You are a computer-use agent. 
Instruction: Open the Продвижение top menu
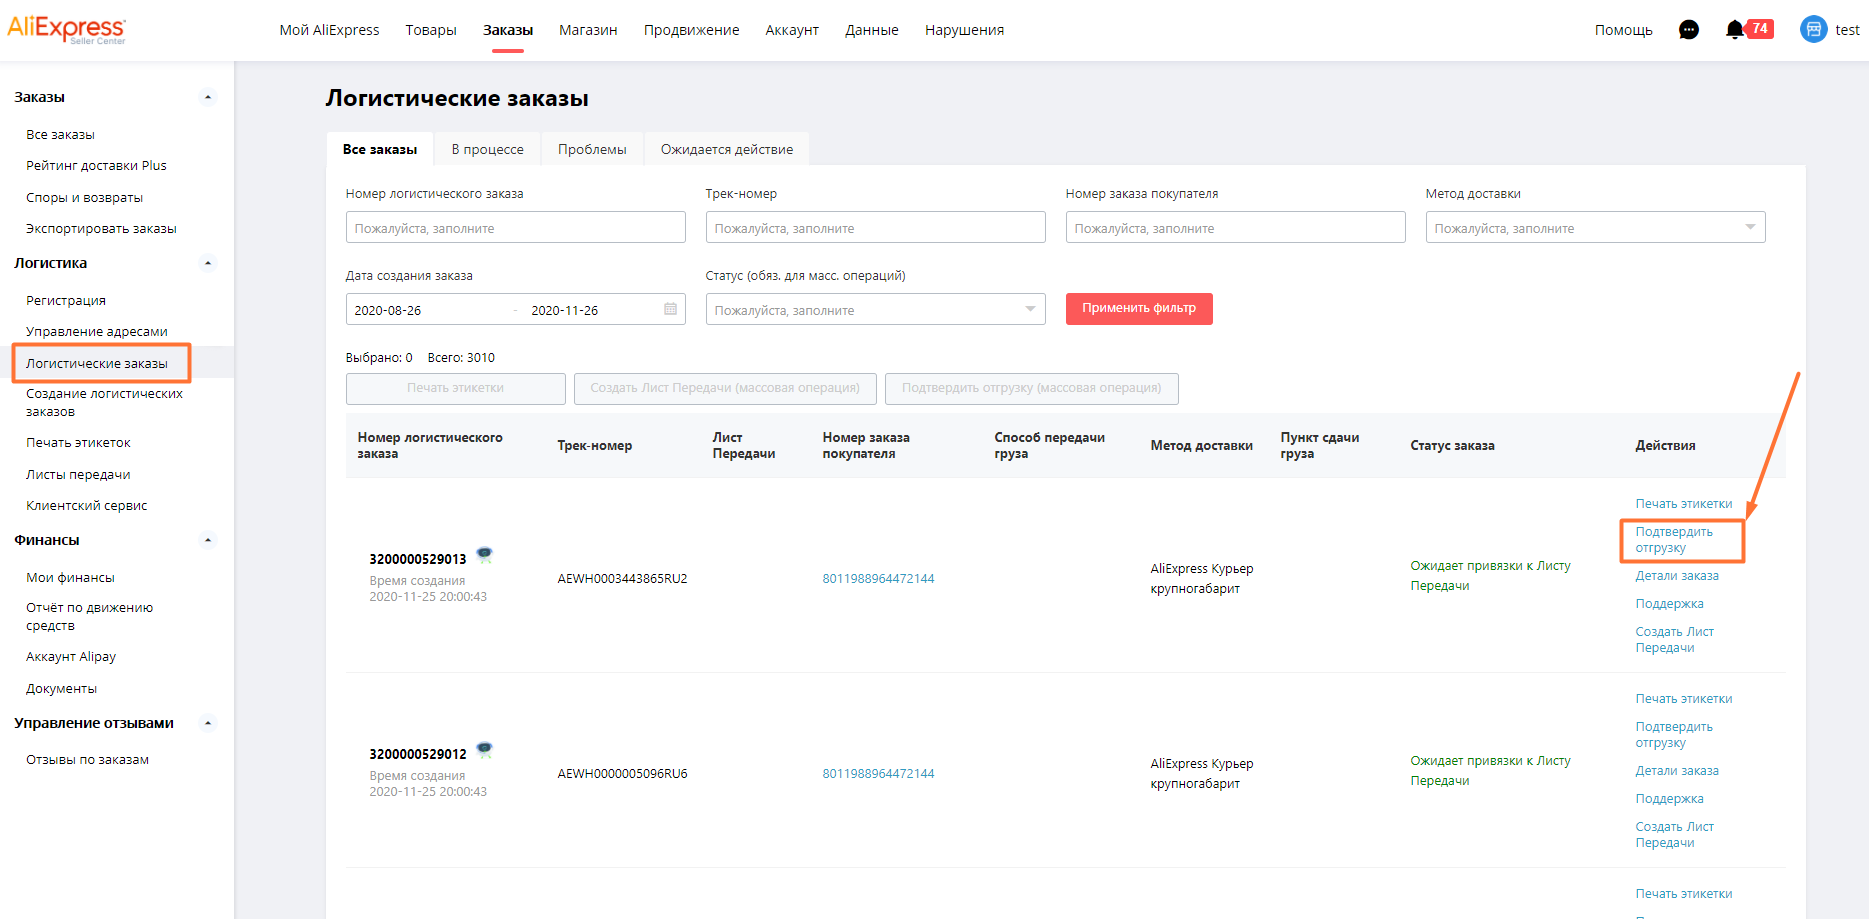click(691, 30)
